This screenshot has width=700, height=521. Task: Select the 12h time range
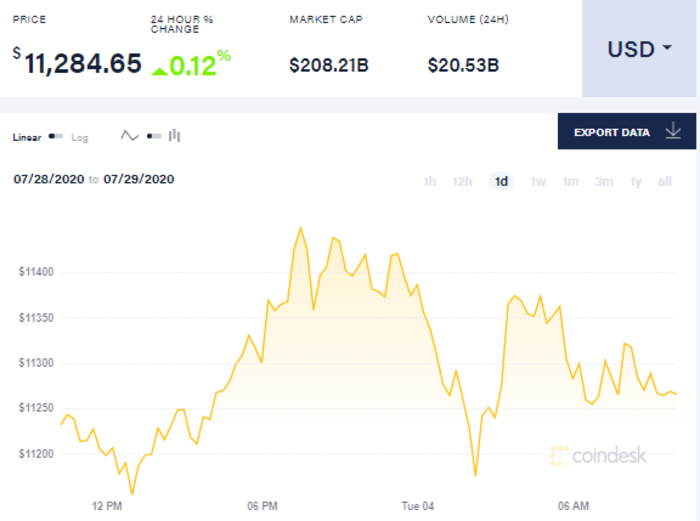462,181
